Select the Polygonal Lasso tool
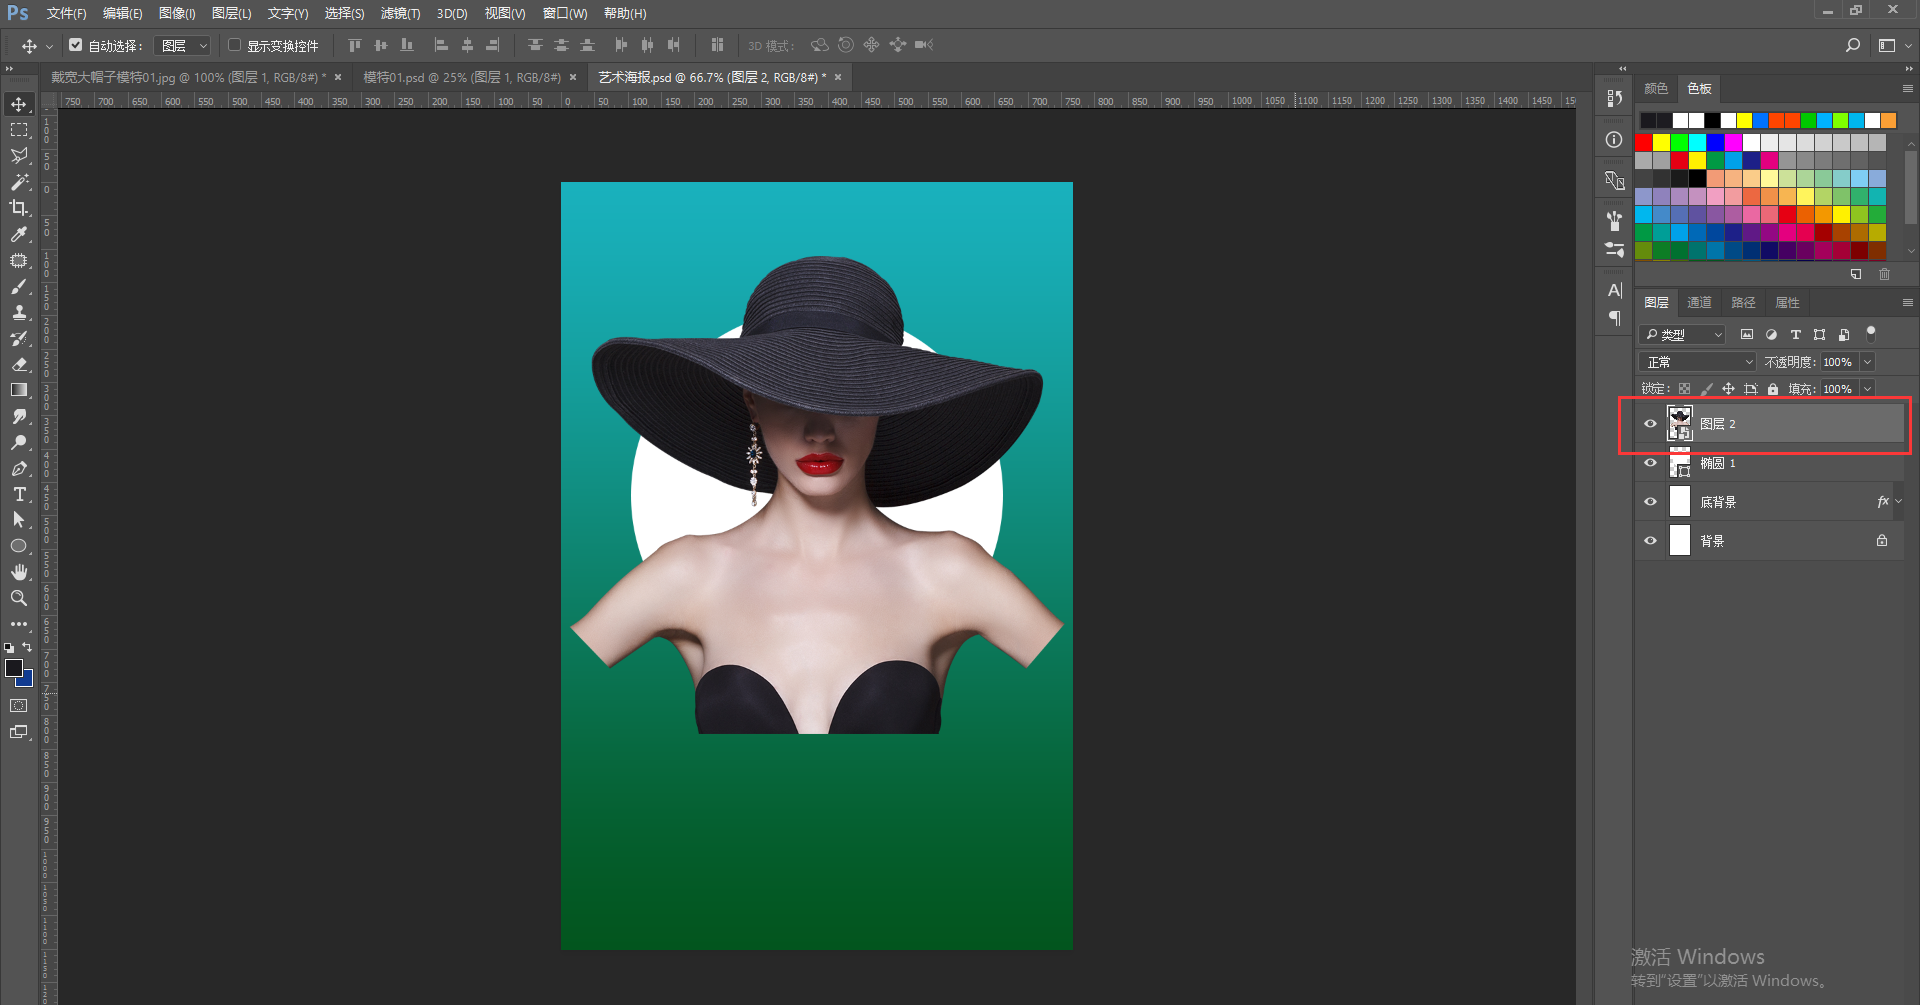 19,156
